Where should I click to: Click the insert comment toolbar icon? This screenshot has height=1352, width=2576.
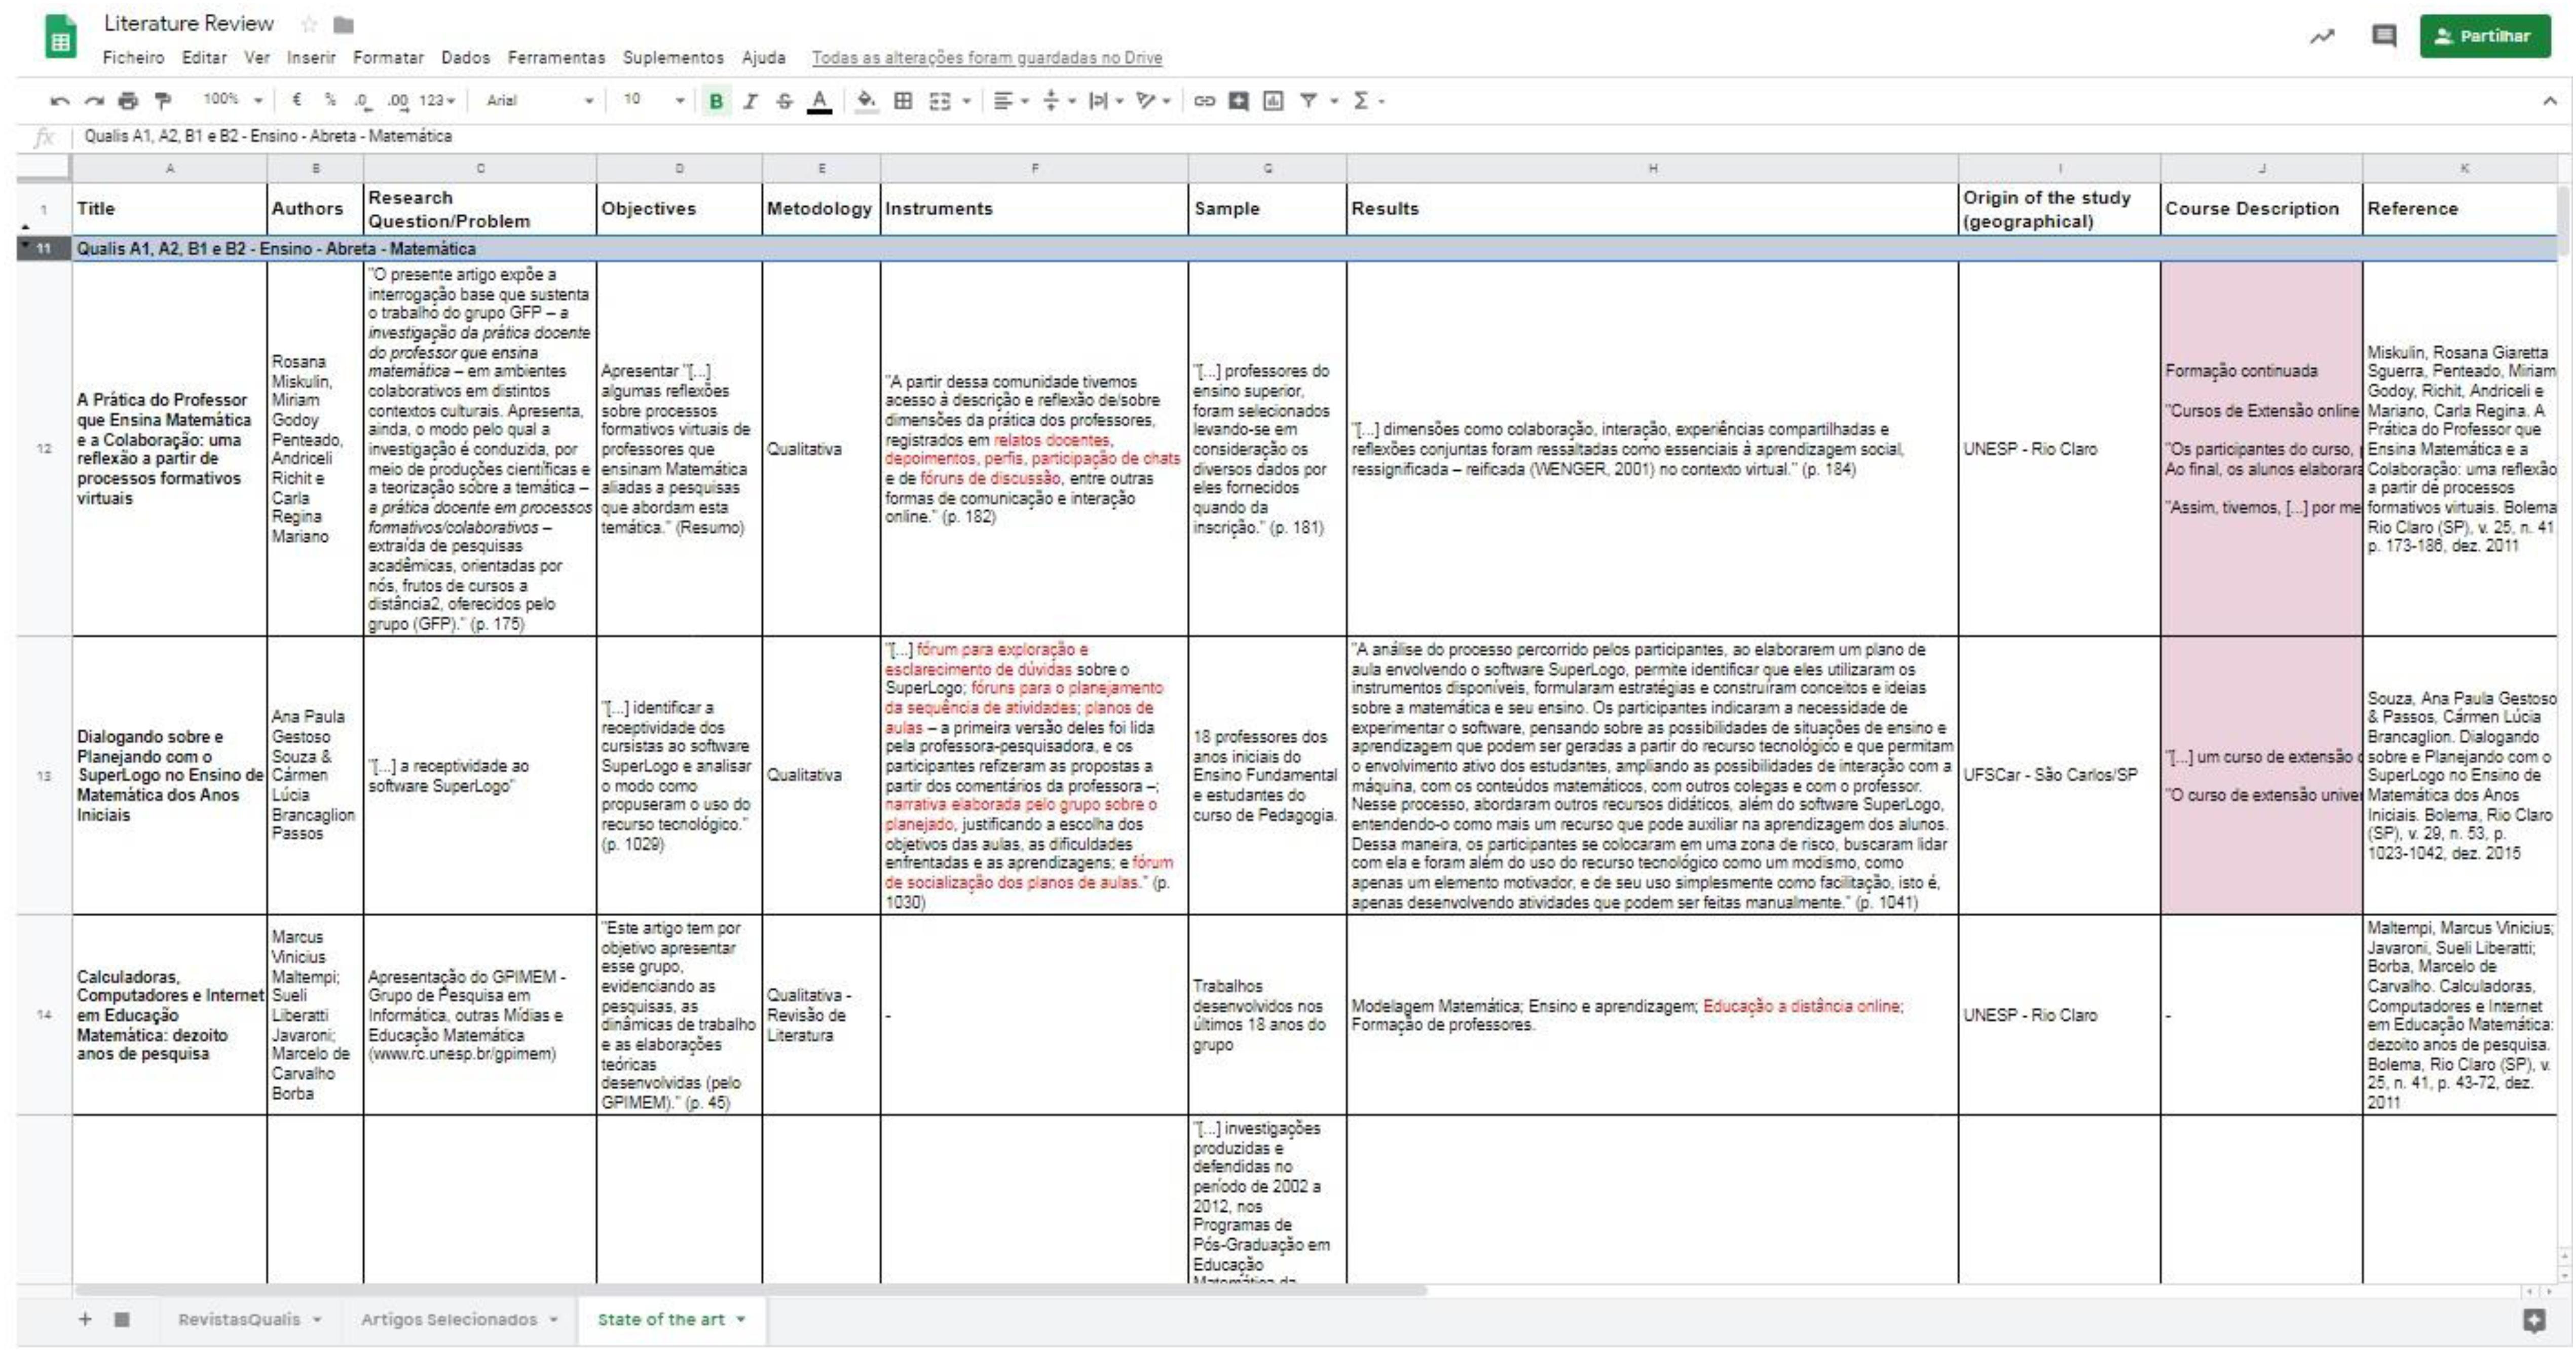[x=1238, y=101]
